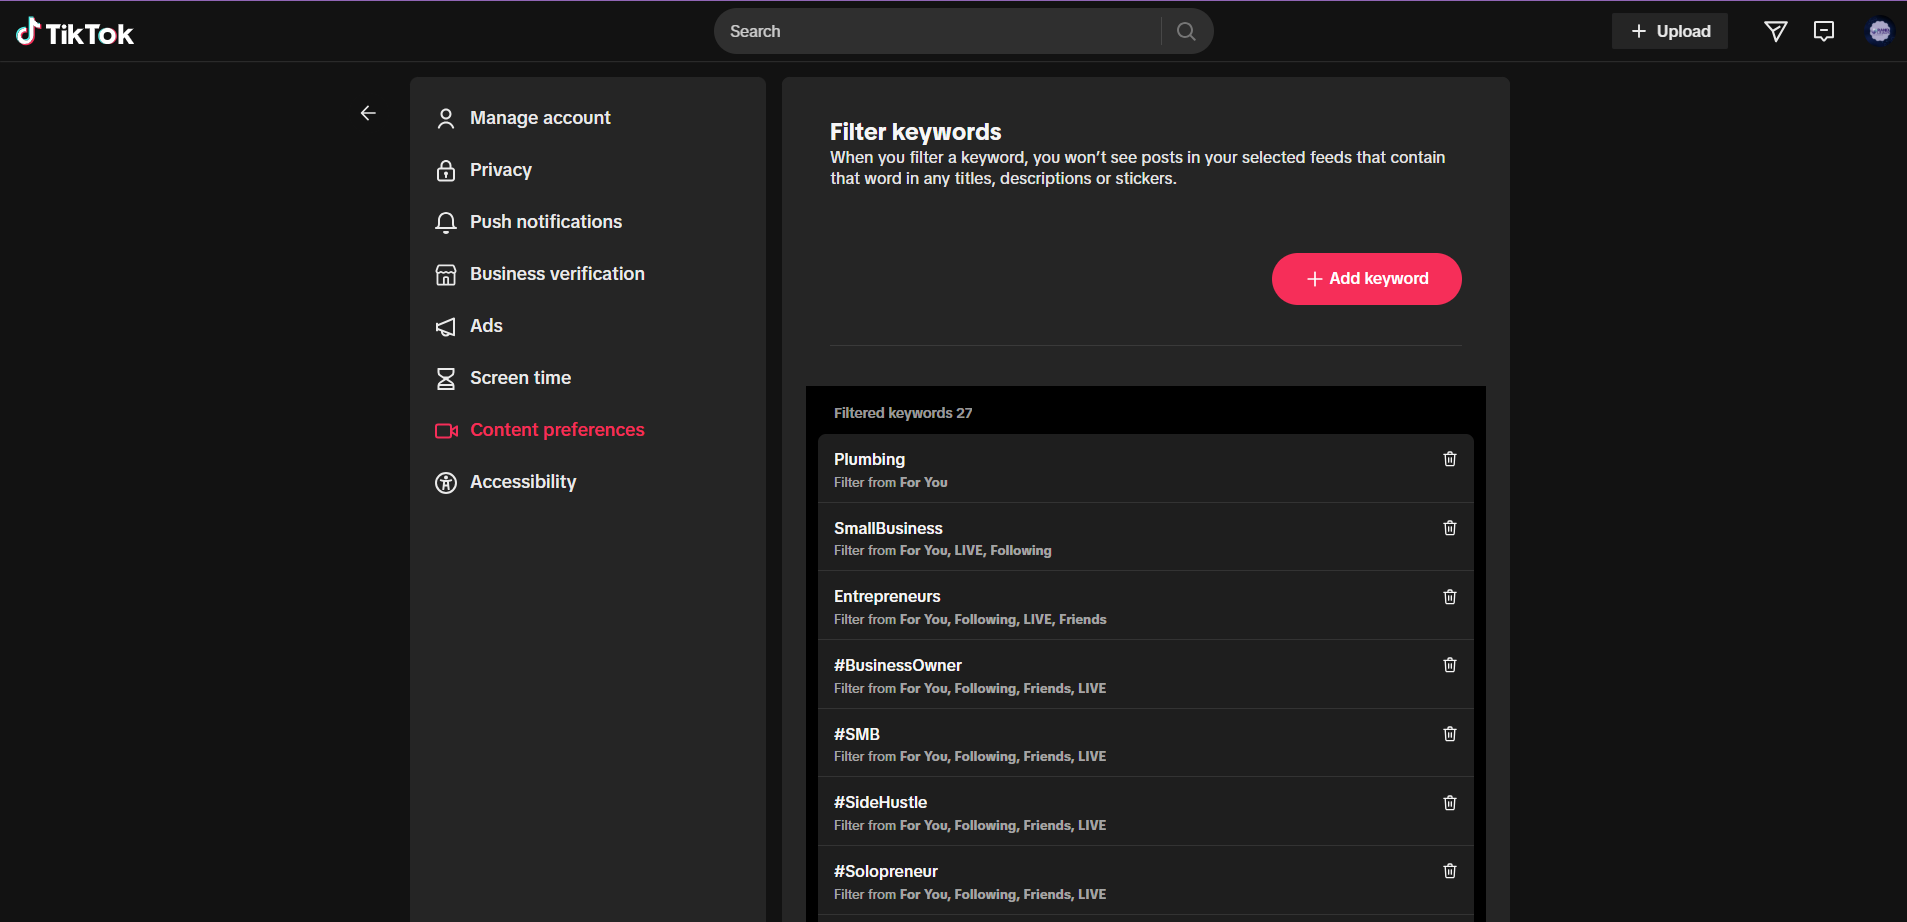Viewport: 1907px width, 922px height.
Task: Click the Filter keywords heading
Action: coord(915,132)
